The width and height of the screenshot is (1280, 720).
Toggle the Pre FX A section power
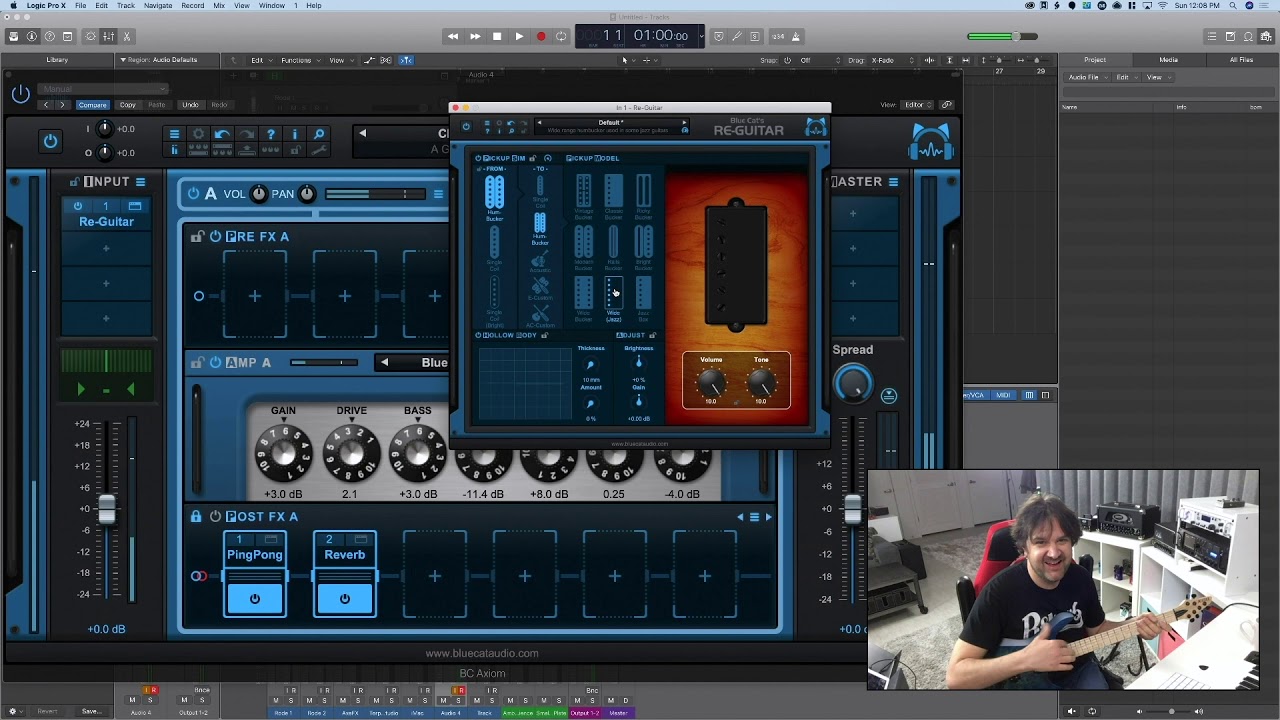[x=215, y=237]
